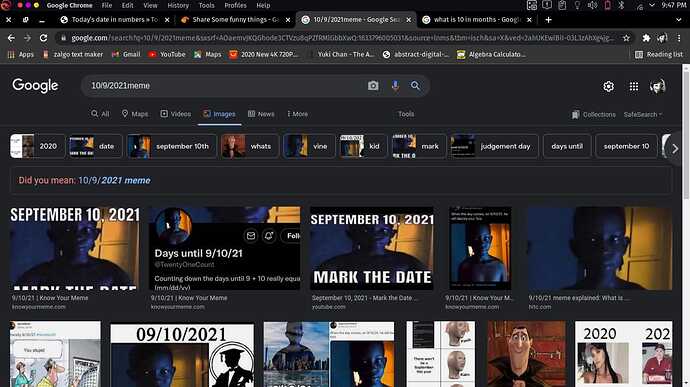This screenshot has width=690, height=387.
Task: Search by image using camera icon
Action: tap(373, 85)
